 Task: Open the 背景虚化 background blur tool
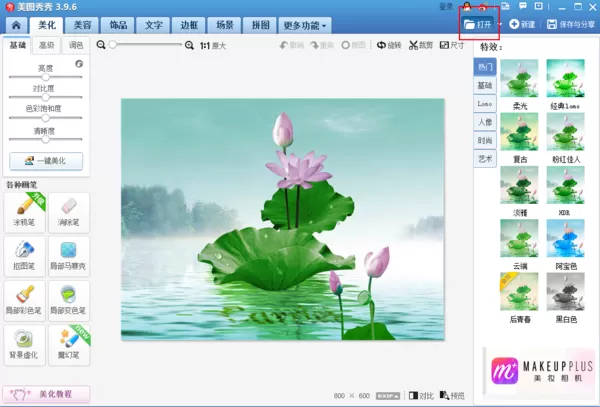click(x=24, y=345)
